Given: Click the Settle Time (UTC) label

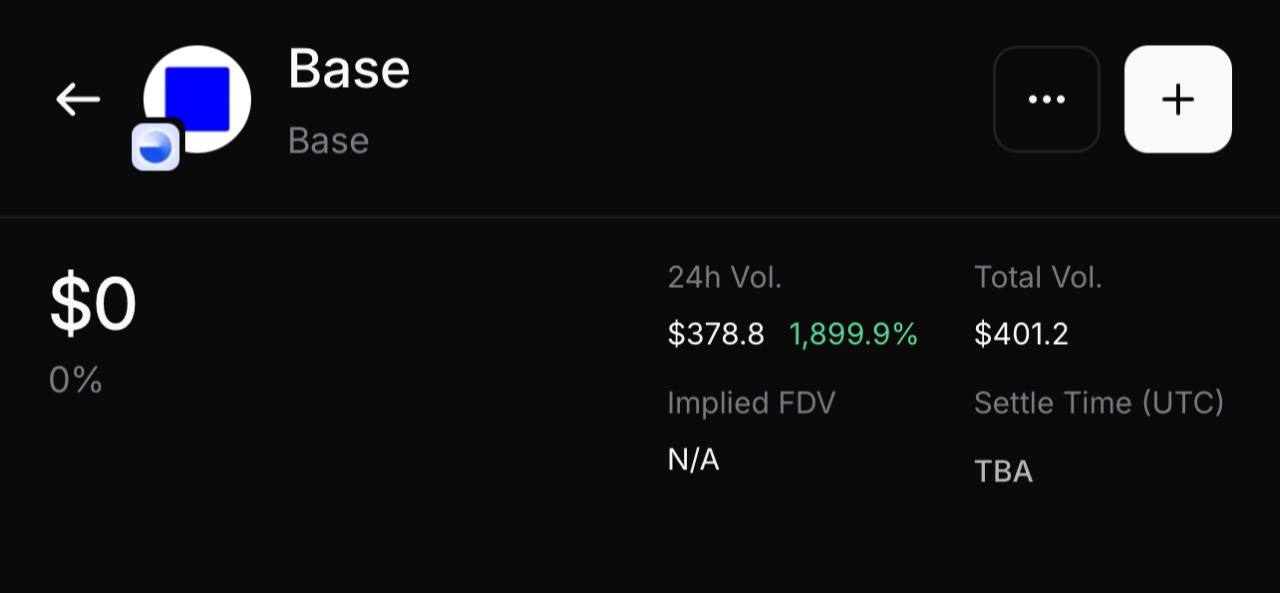Looking at the screenshot, I should pos(1099,403).
